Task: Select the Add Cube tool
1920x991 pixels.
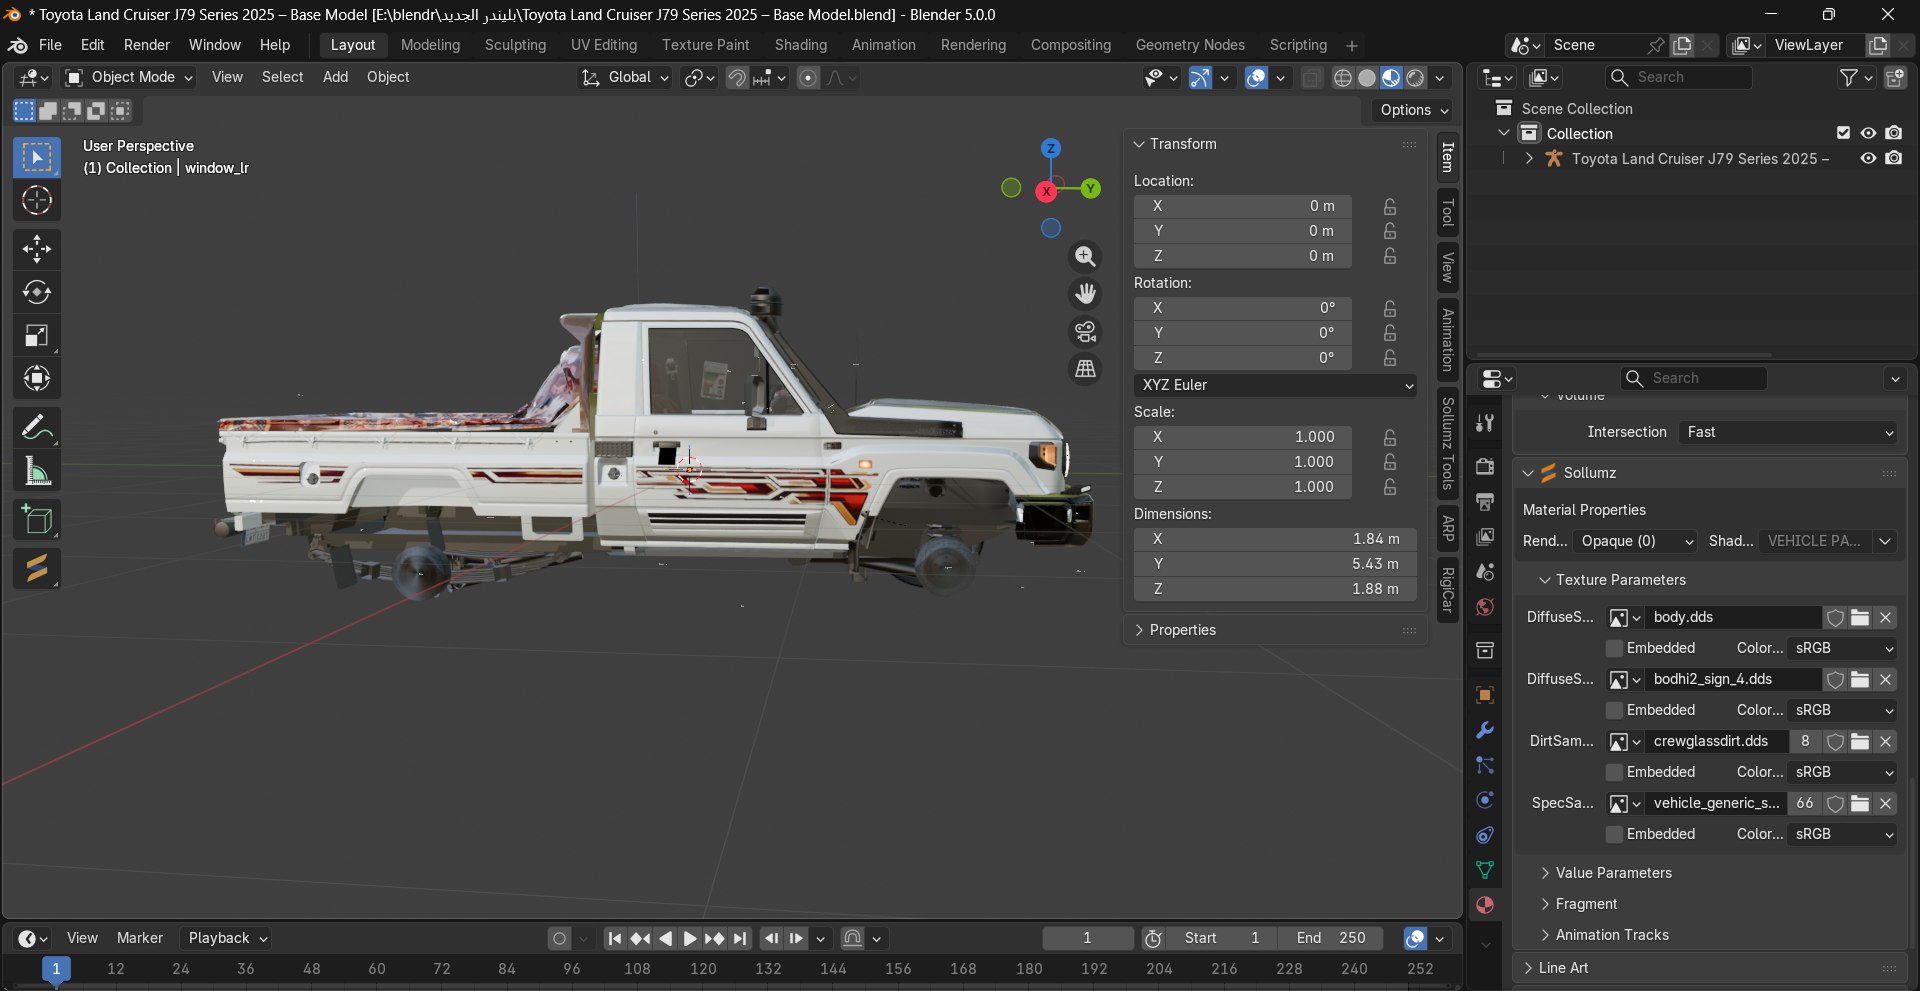Action: click(37, 520)
